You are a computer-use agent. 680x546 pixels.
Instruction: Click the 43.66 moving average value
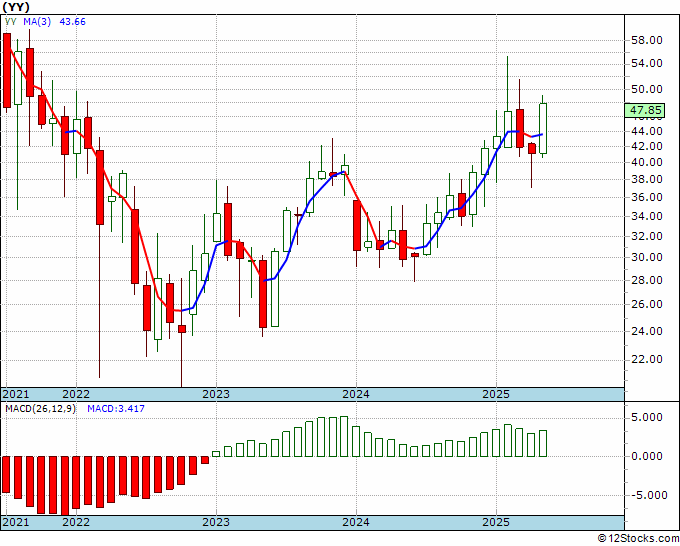point(72,21)
